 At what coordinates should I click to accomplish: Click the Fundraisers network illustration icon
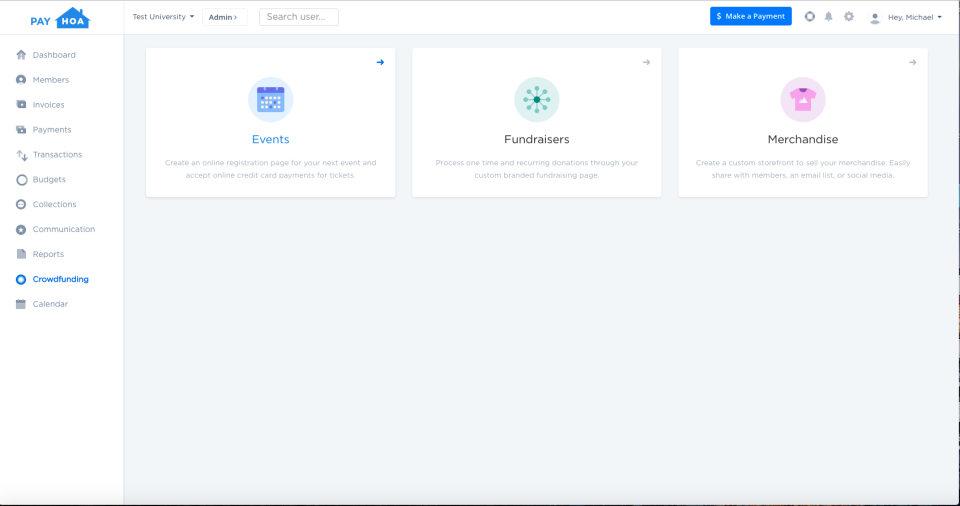click(x=537, y=99)
